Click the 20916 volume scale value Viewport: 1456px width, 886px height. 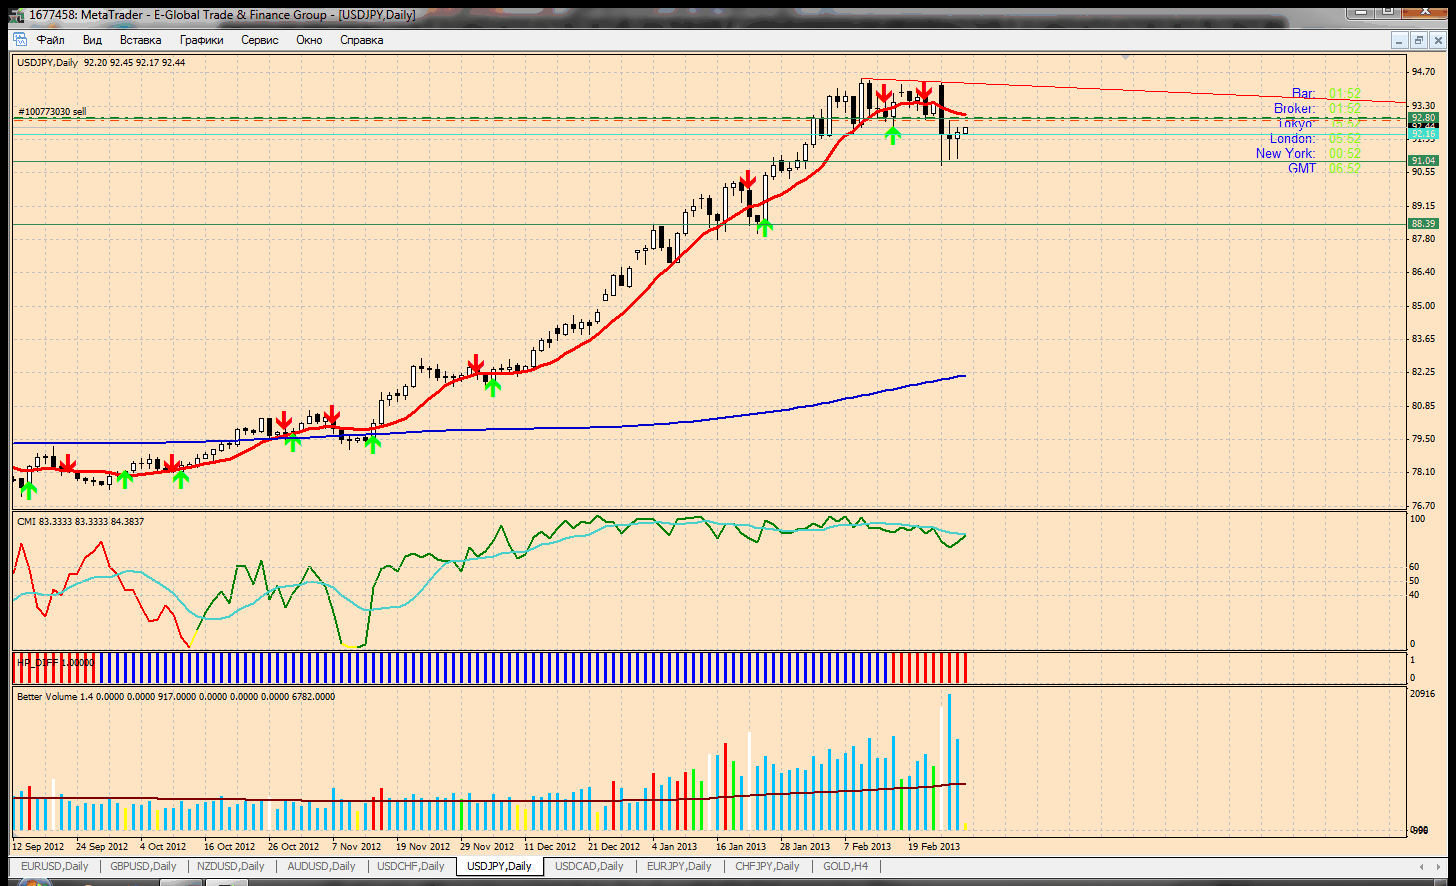coord(1422,693)
